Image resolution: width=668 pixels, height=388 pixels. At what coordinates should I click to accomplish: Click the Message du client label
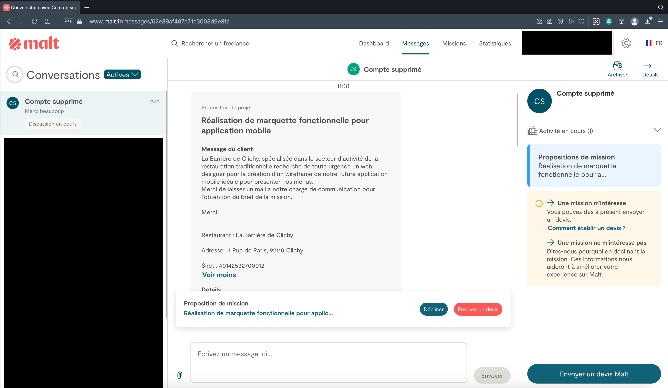click(227, 149)
